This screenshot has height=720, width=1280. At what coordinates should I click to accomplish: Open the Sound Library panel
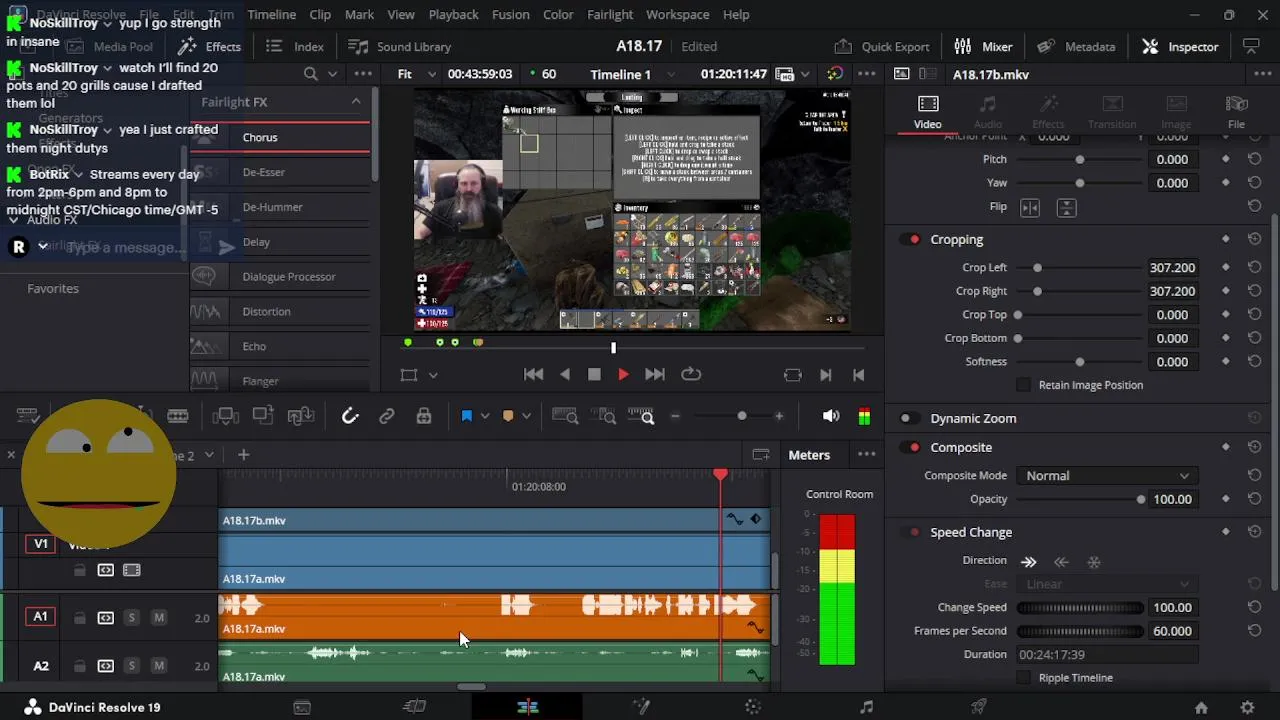pos(399,46)
